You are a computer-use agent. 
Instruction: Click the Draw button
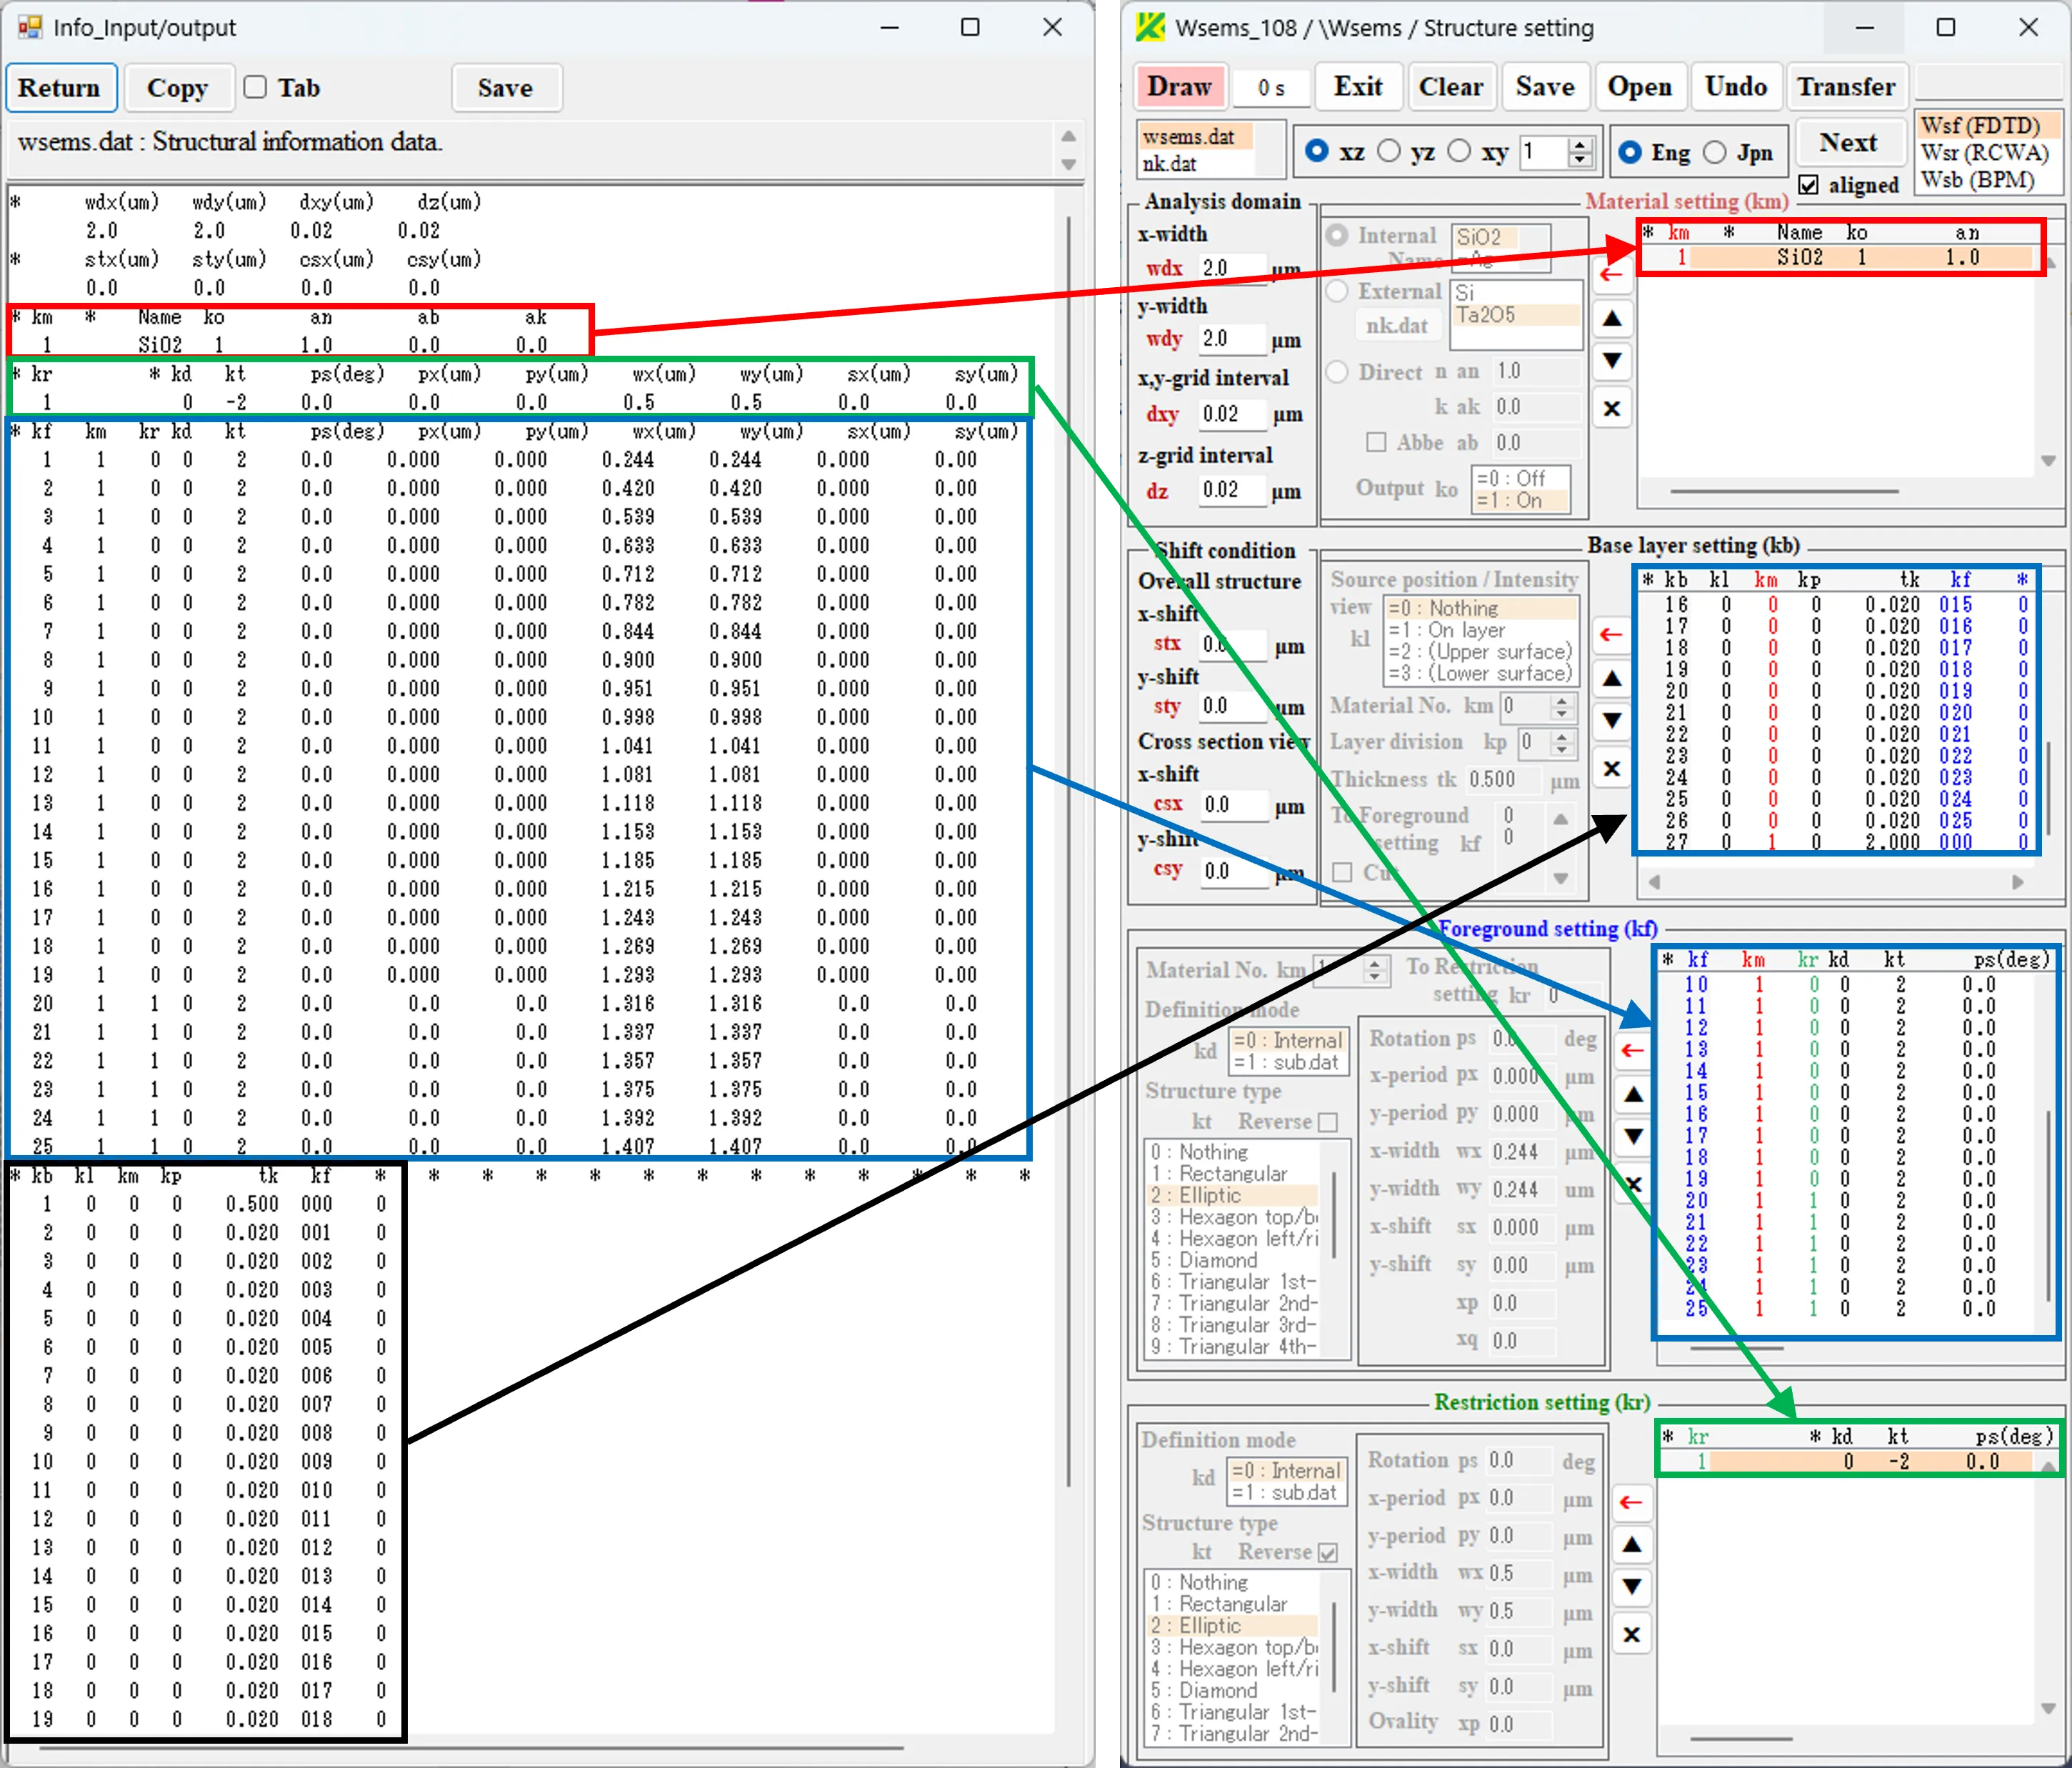click(1180, 86)
